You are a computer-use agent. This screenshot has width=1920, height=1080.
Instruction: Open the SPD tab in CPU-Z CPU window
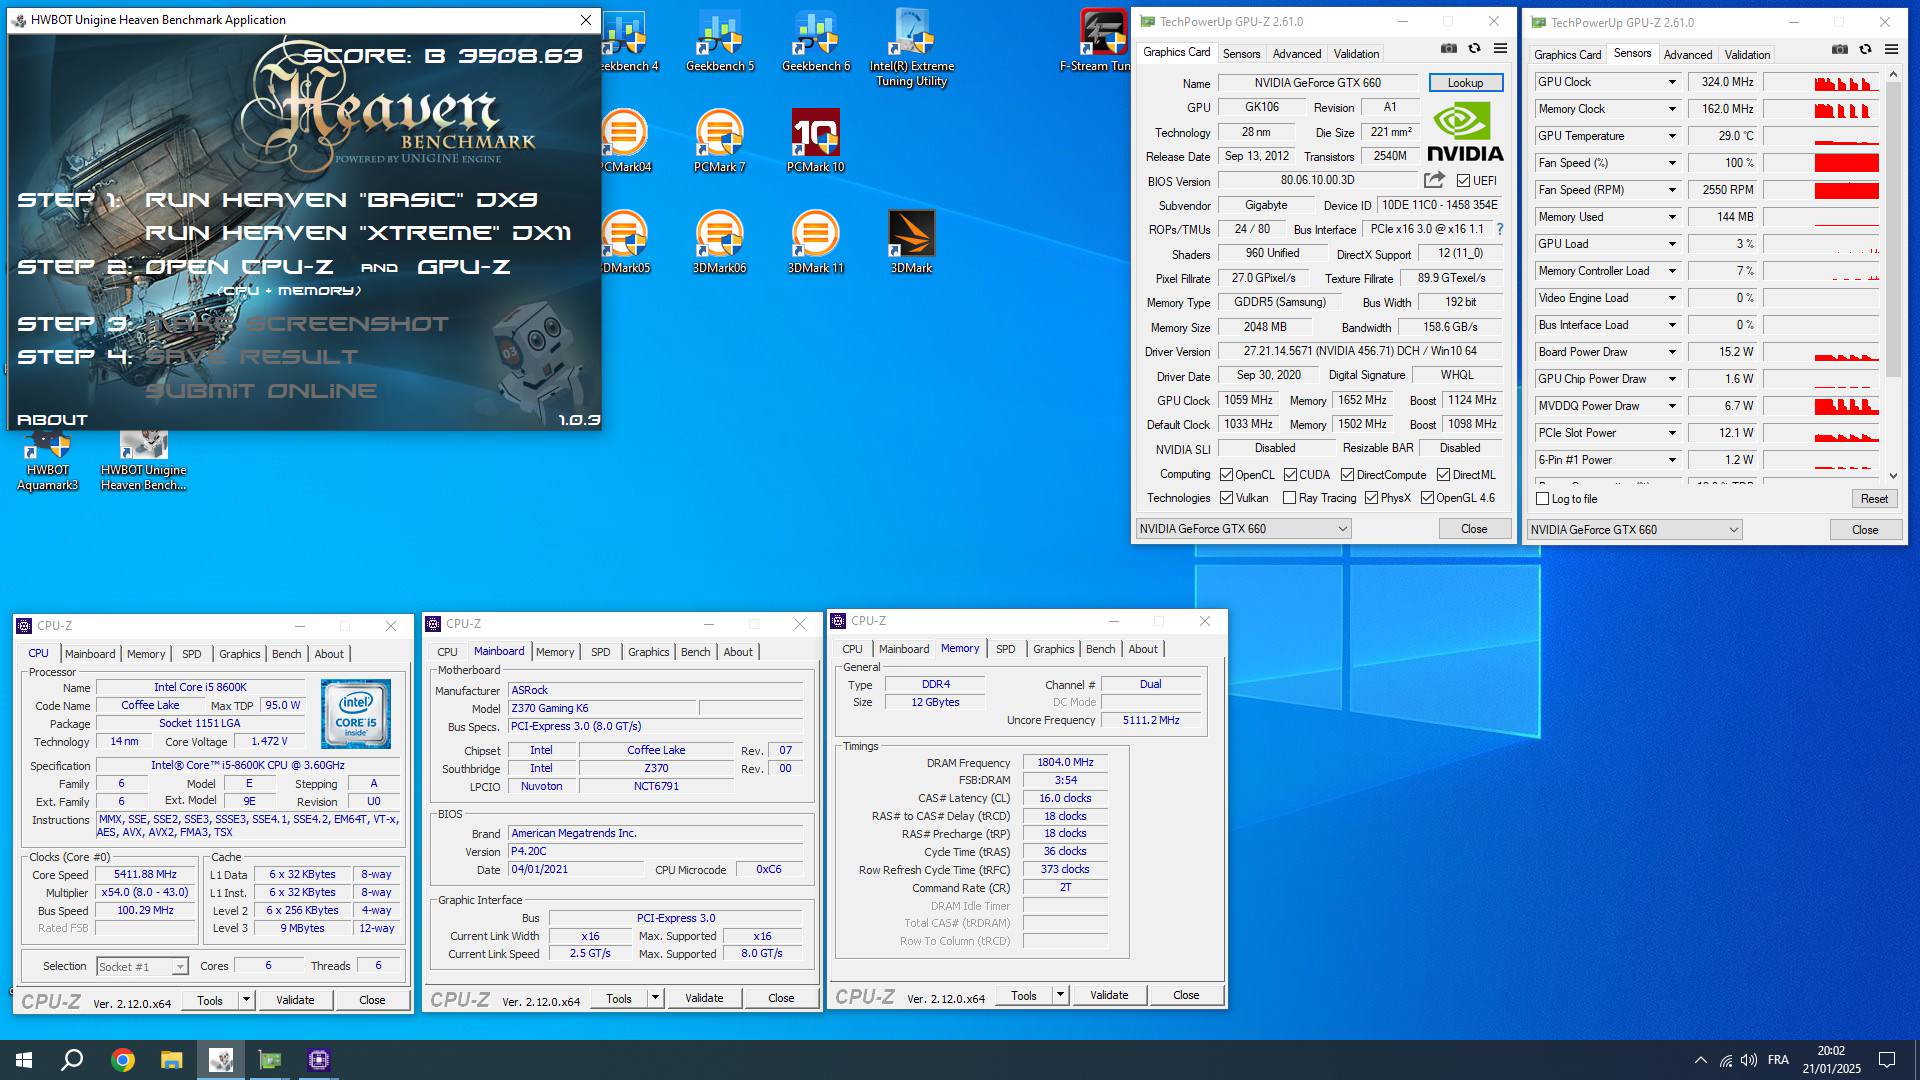pyautogui.click(x=192, y=654)
